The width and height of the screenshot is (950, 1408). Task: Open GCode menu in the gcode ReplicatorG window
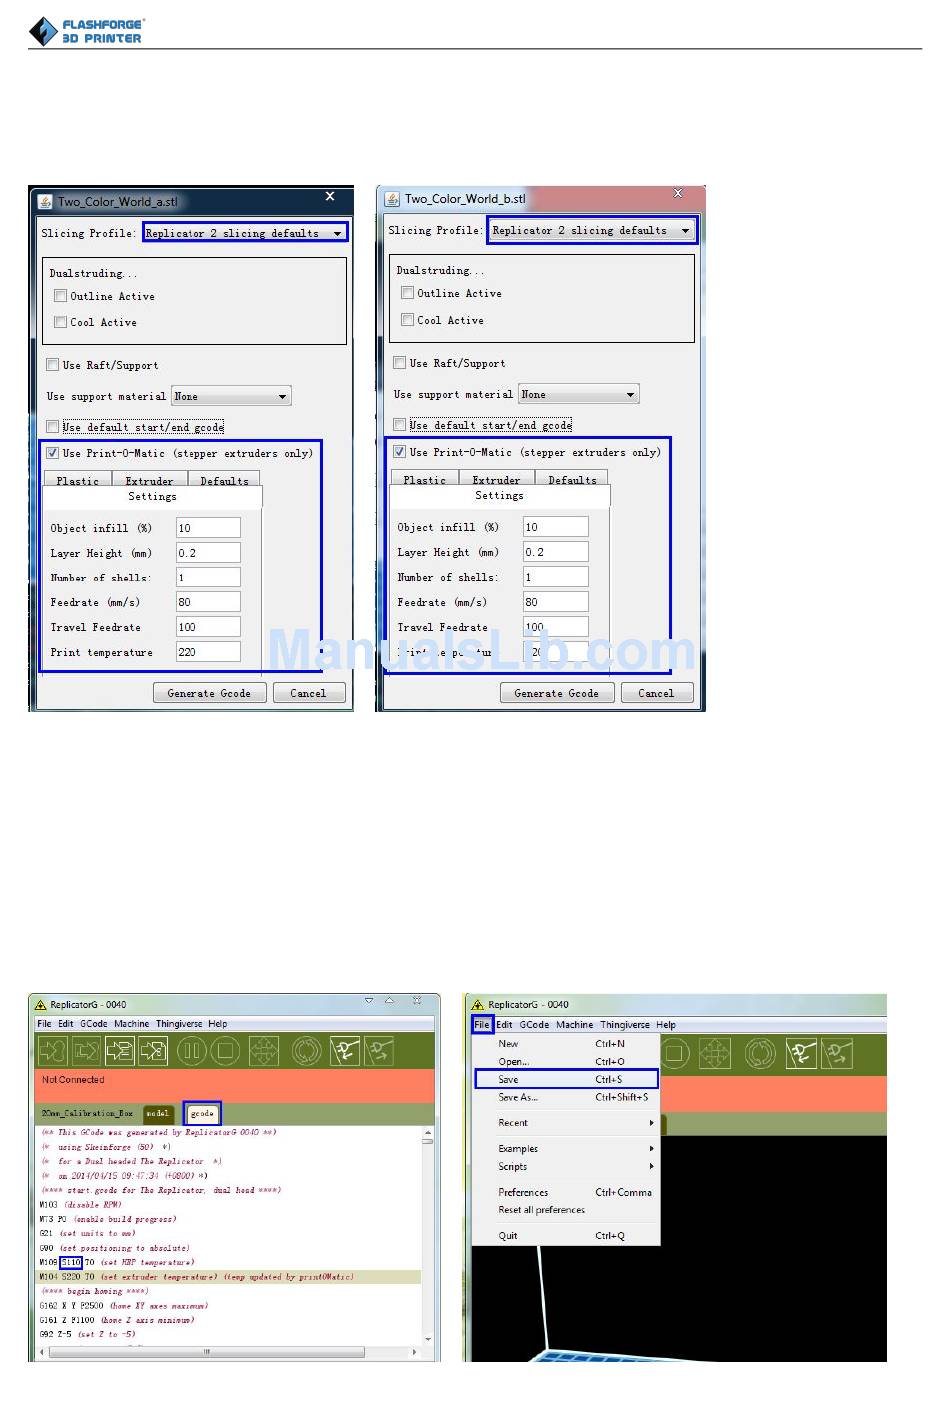click(x=94, y=1024)
